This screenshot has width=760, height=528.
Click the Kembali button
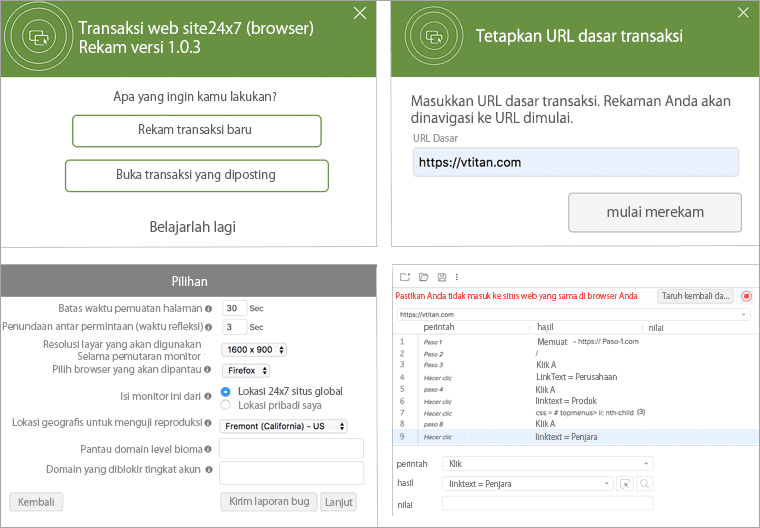click(x=36, y=502)
